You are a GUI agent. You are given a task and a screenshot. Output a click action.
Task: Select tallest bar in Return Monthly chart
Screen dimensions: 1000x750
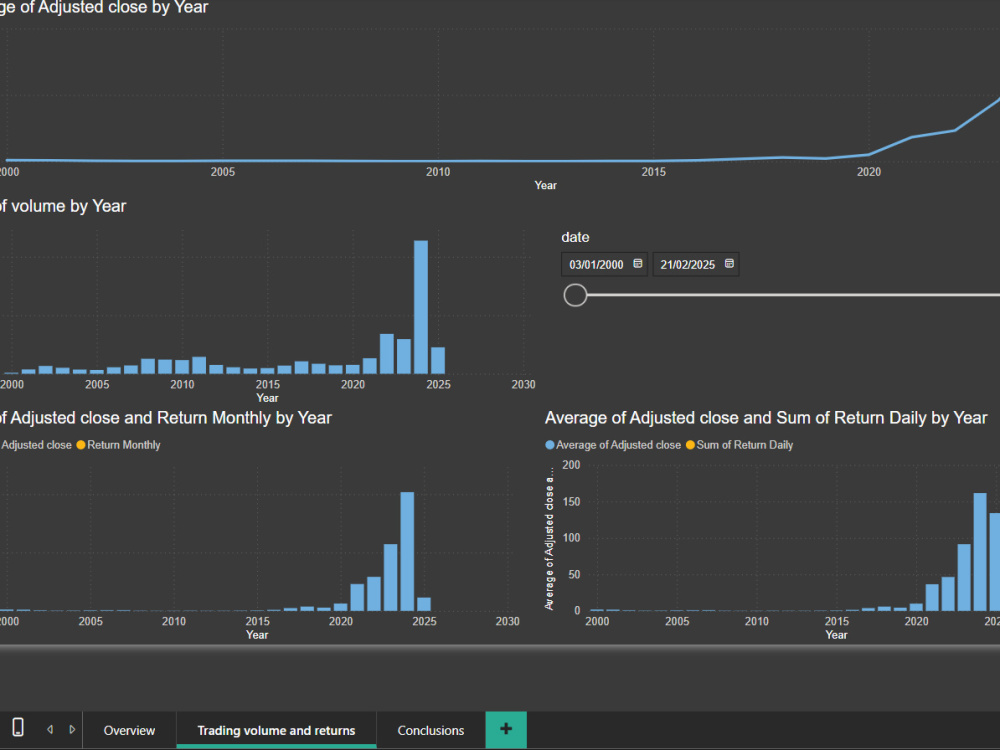(407, 551)
